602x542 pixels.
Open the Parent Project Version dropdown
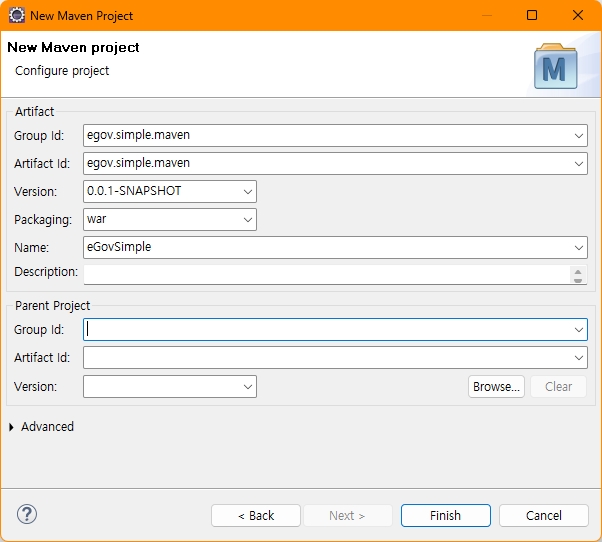pyautogui.click(x=248, y=387)
